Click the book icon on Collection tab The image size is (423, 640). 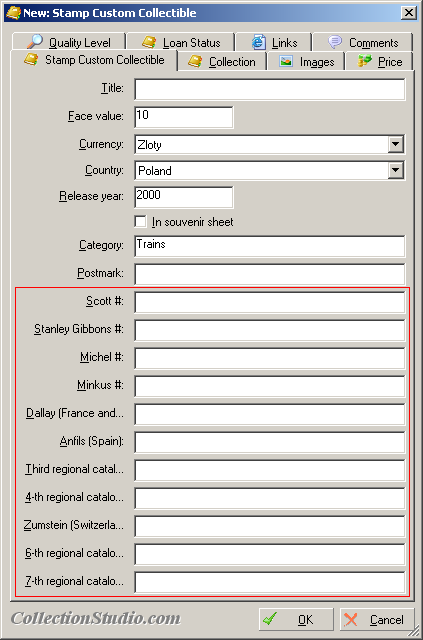point(195,61)
